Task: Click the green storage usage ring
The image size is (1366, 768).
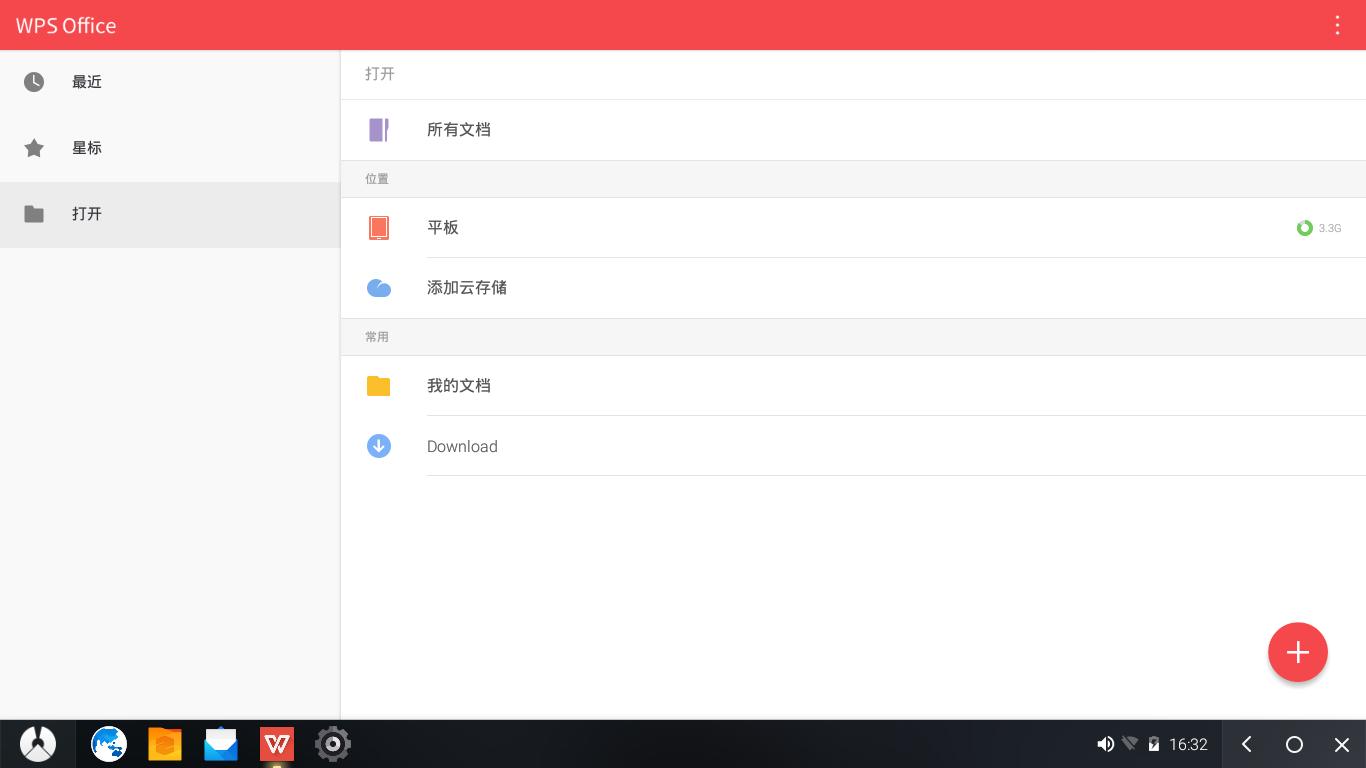Action: pos(1305,228)
